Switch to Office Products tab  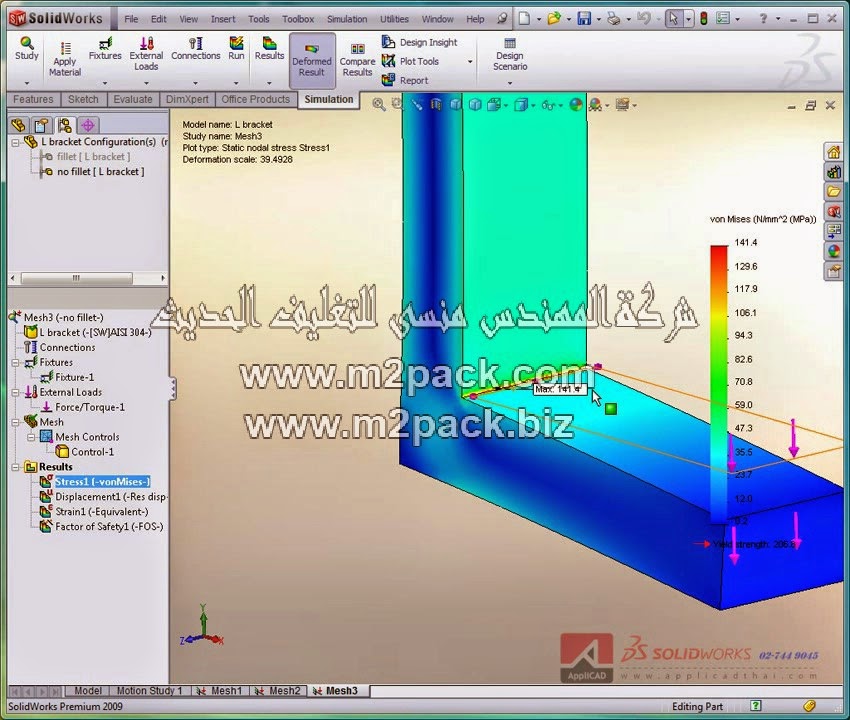point(256,99)
